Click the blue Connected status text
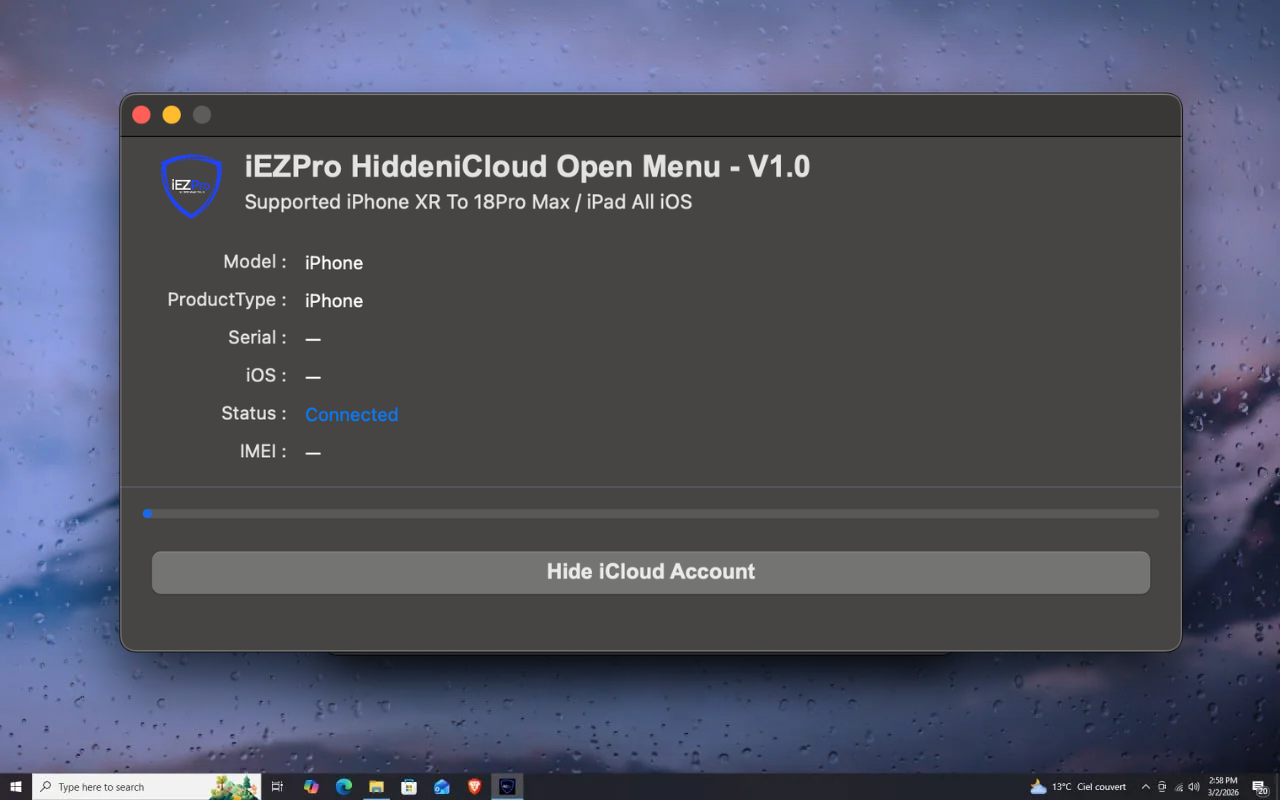1280x800 pixels. pos(351,414)
